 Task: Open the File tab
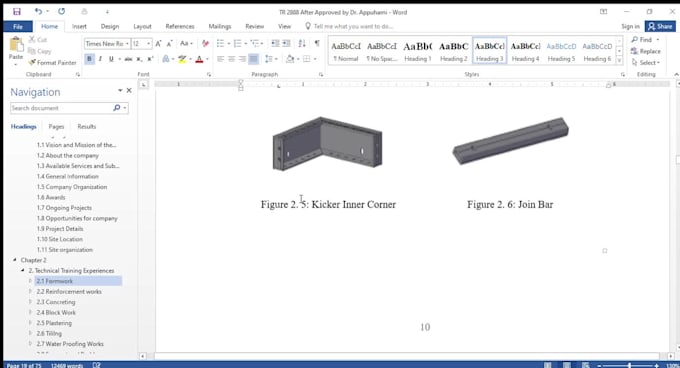pos(18,26)
